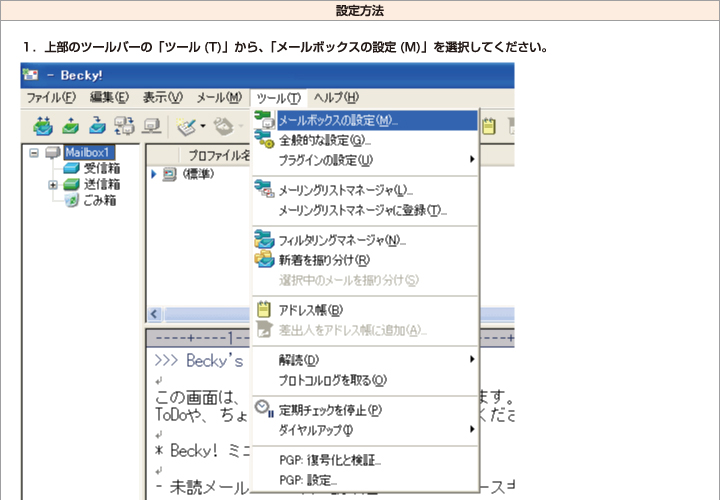The image size is (720, 500).
Task: Click the address book notepad icon in menu
Action: click(264, 309)
